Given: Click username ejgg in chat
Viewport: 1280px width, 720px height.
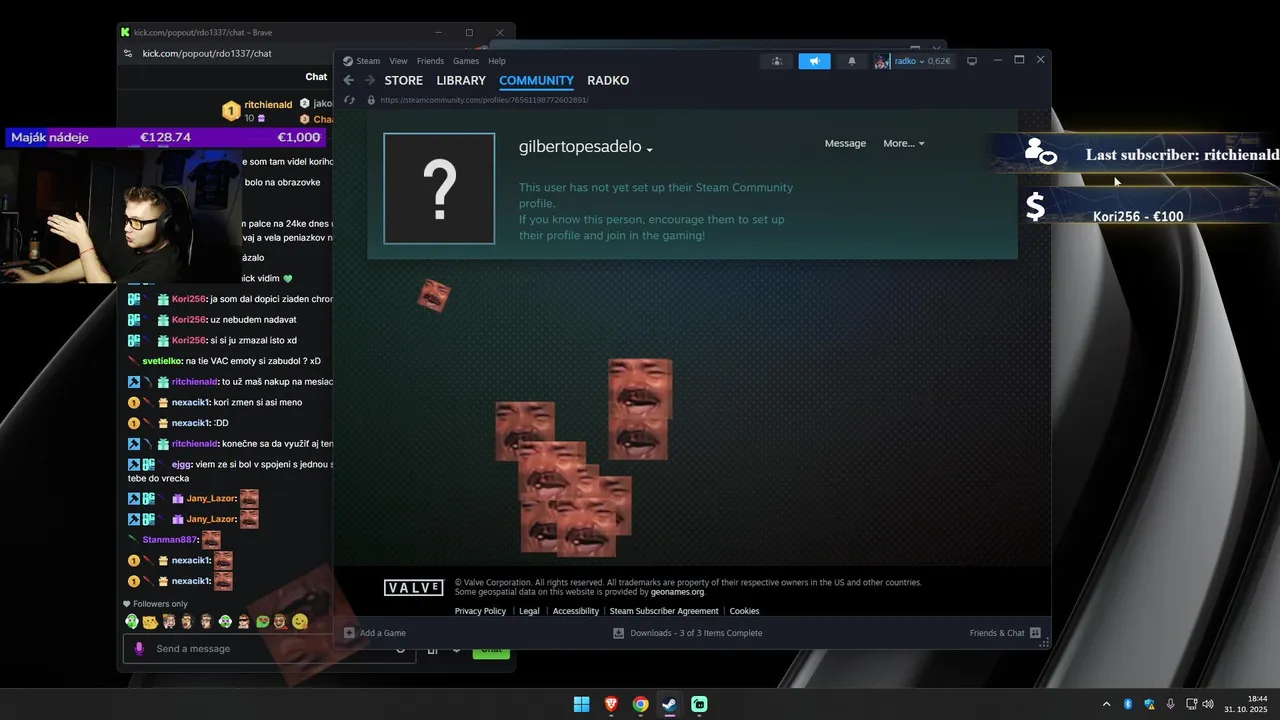Looking at the screenshot, I should coord(181,464).
